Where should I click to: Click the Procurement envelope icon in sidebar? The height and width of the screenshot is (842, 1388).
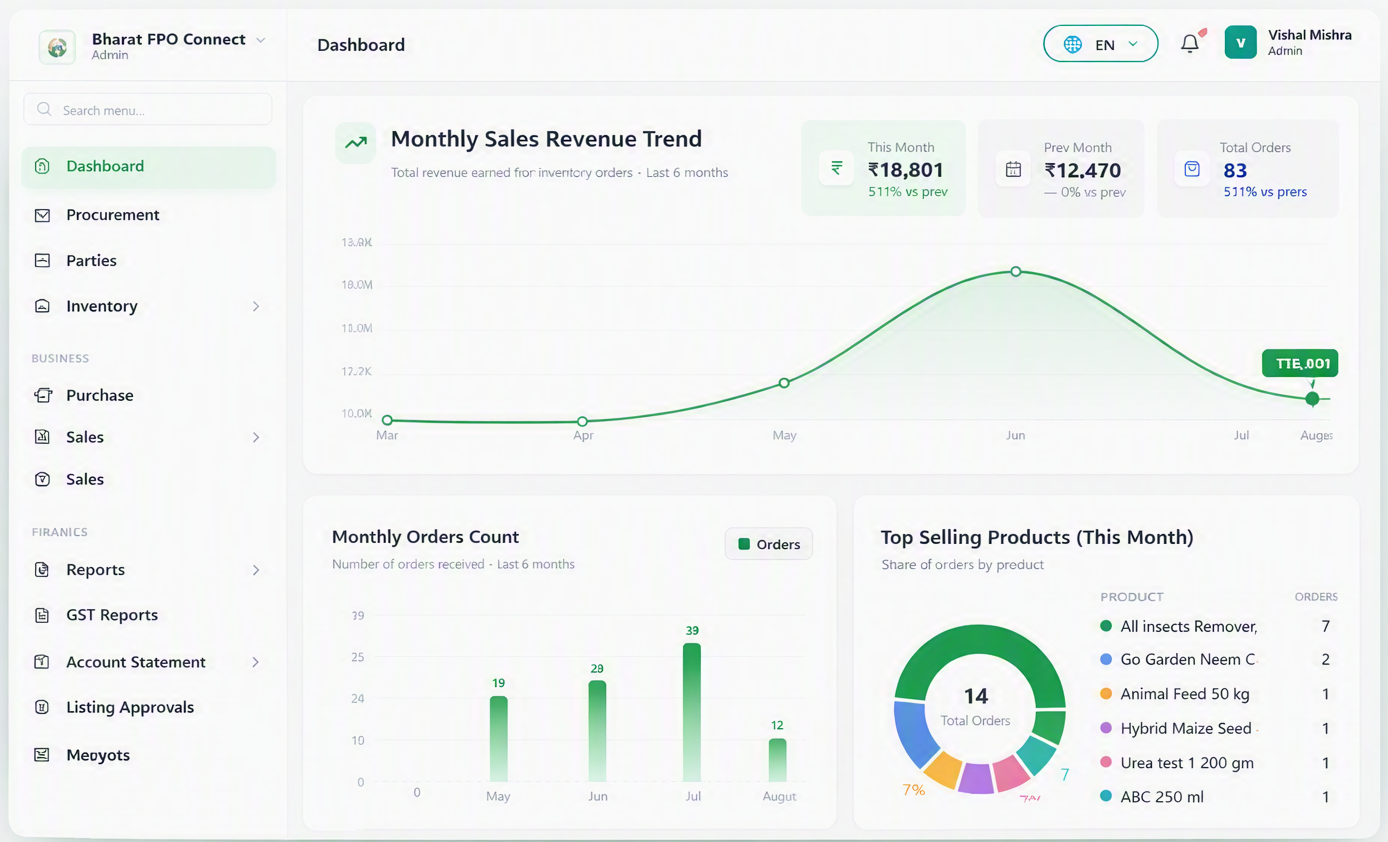tap(42, 215)
